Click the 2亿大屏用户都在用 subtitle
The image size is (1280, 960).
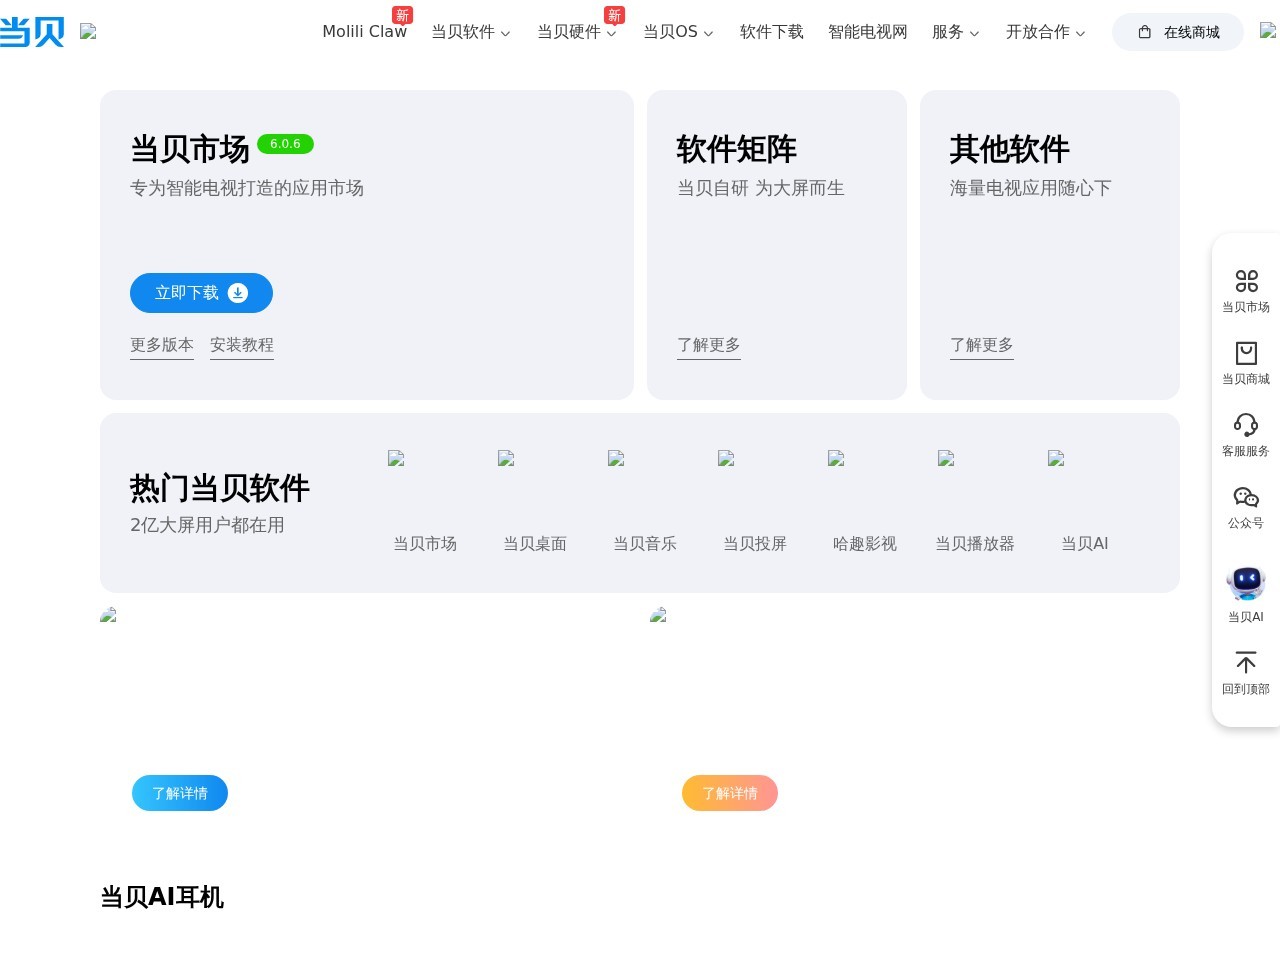(207, 525)
